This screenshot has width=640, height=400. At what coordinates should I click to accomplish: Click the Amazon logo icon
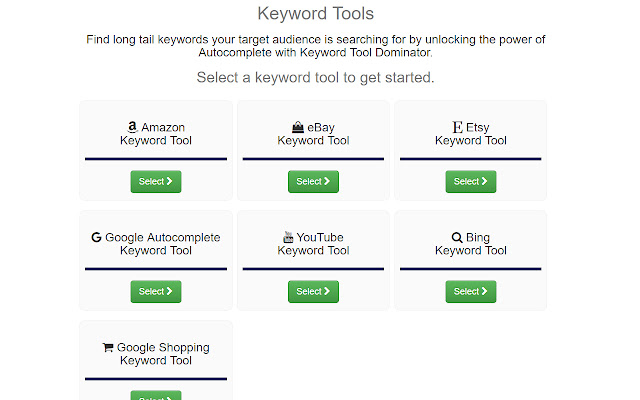[x=132, y=127]
